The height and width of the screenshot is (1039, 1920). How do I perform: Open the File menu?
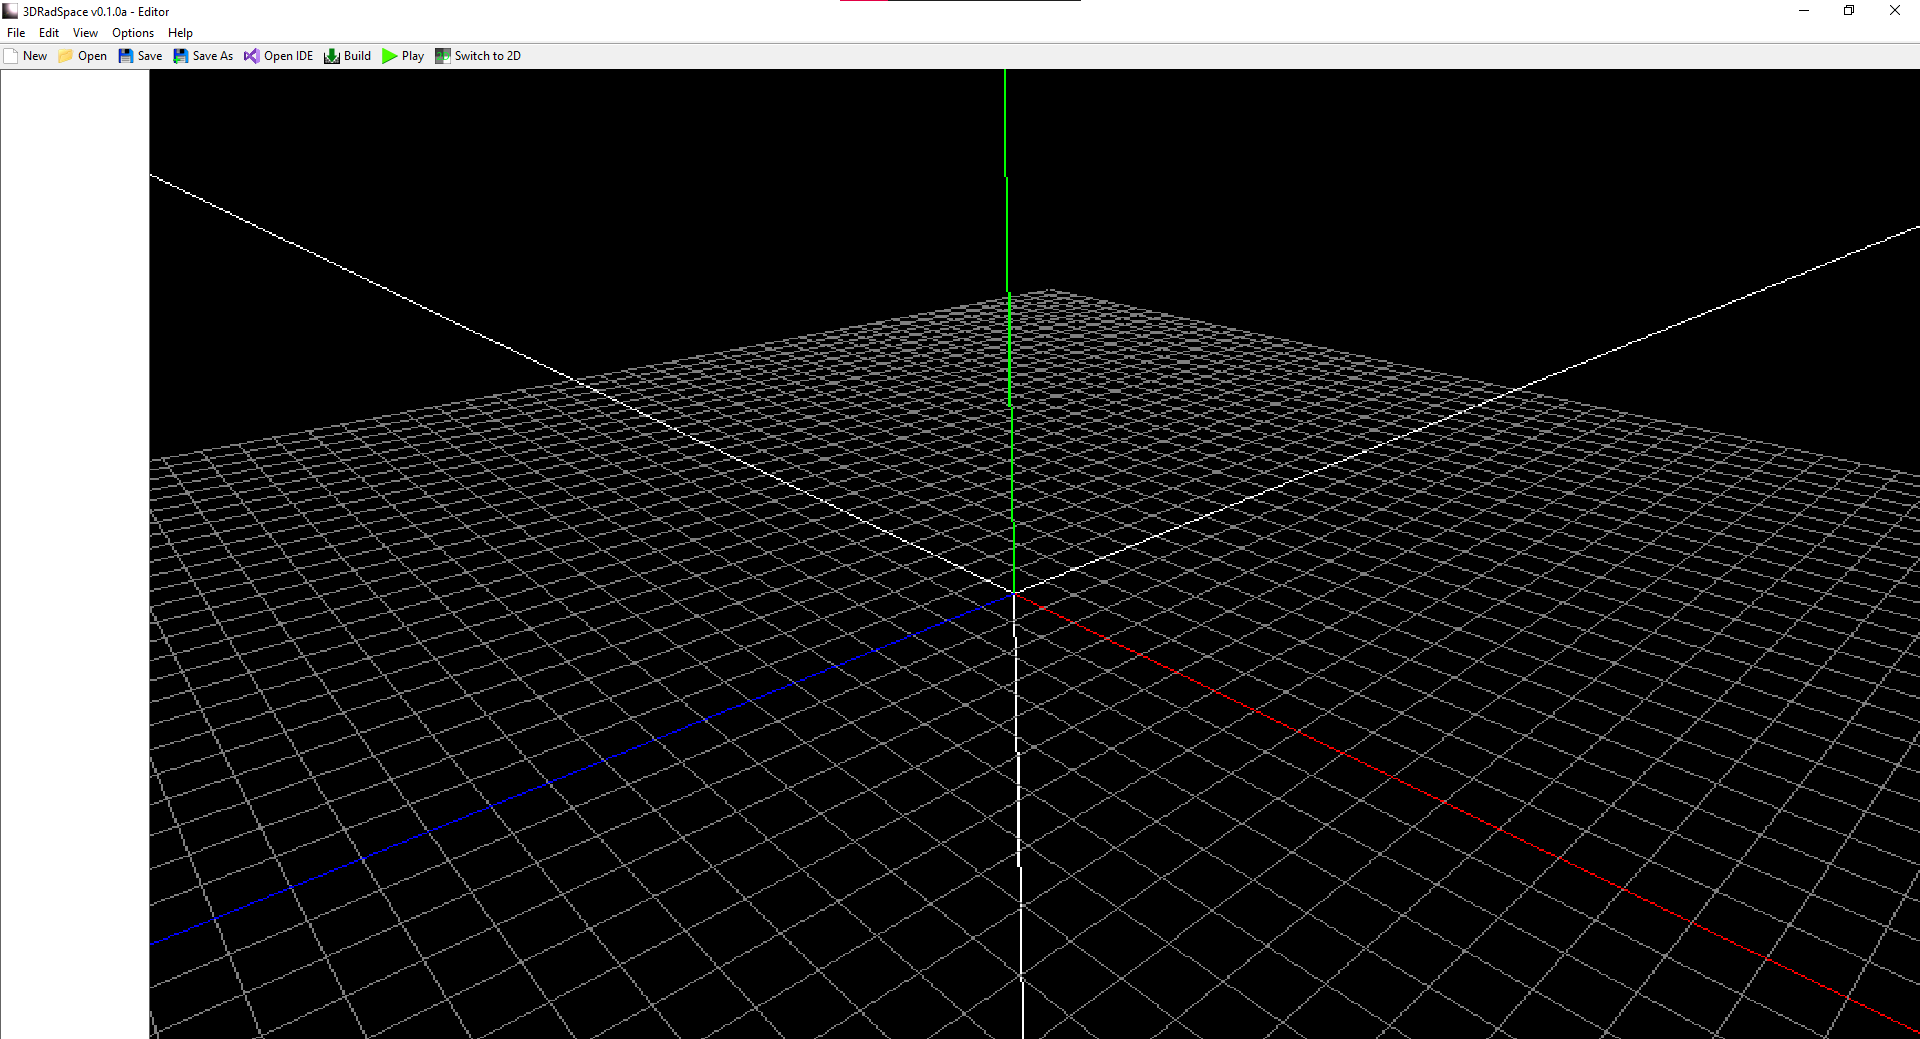pyautogui.click(x=16, y=33)
